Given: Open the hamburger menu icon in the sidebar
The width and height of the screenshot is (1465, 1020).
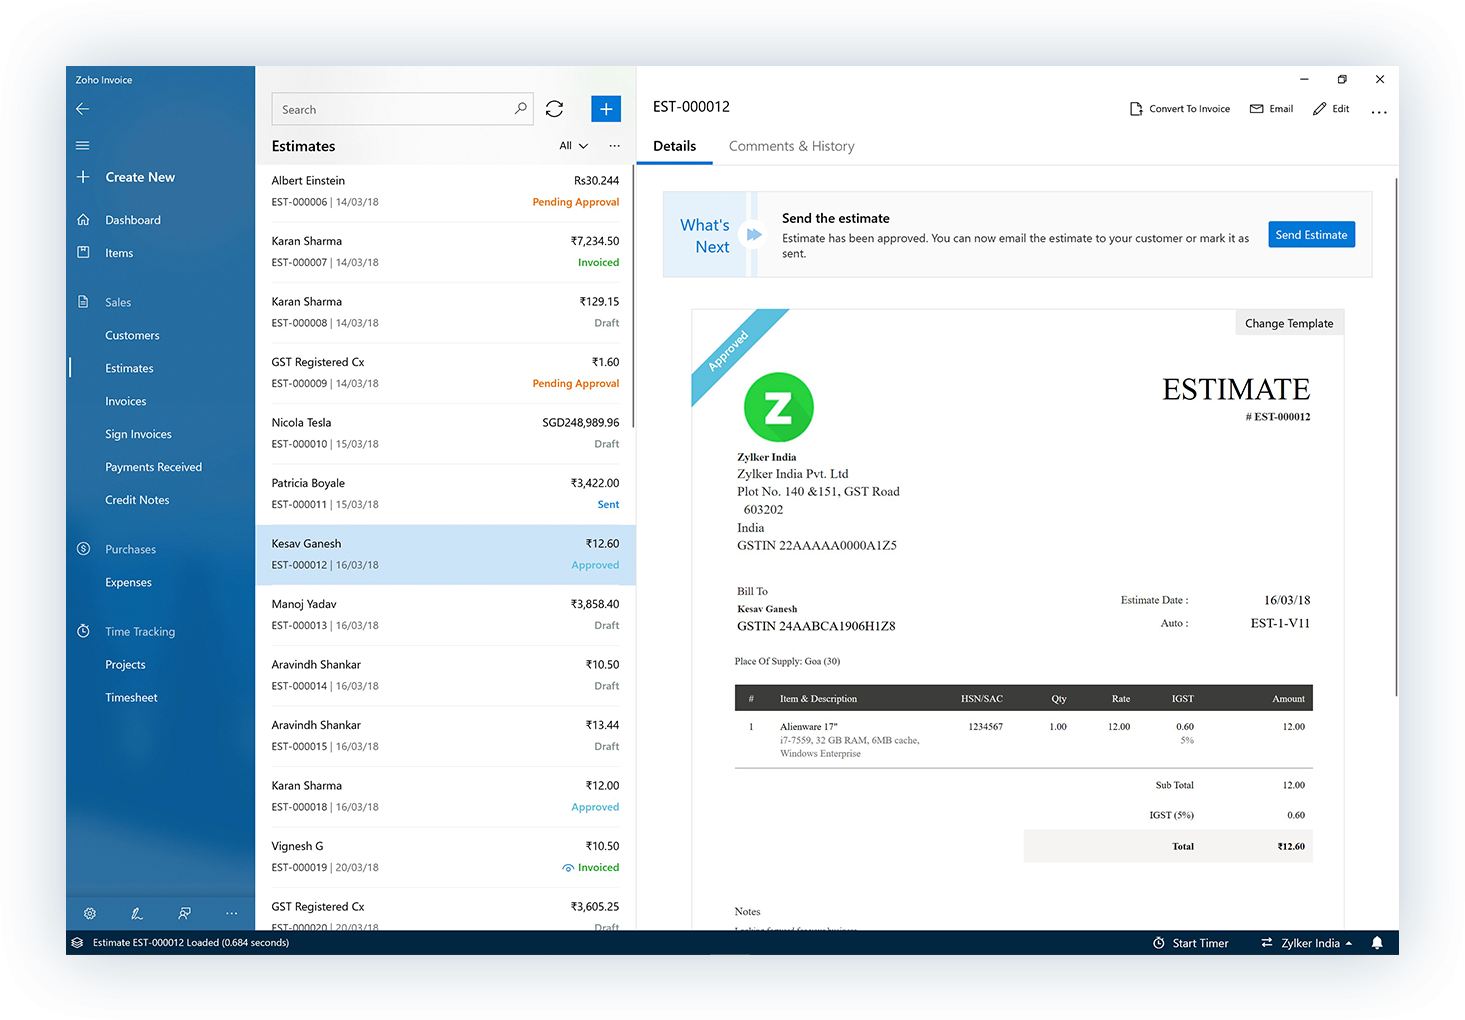Looking at the screenshot, I should 82,144.
